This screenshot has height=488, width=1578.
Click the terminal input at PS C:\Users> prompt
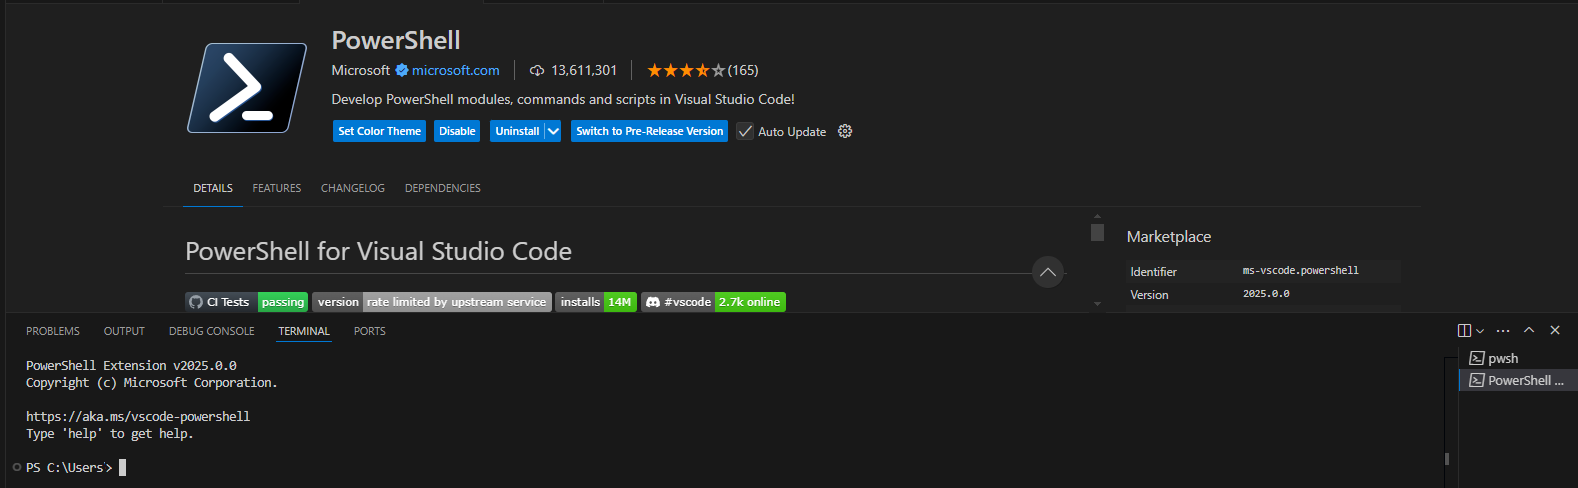coord(122,467)
